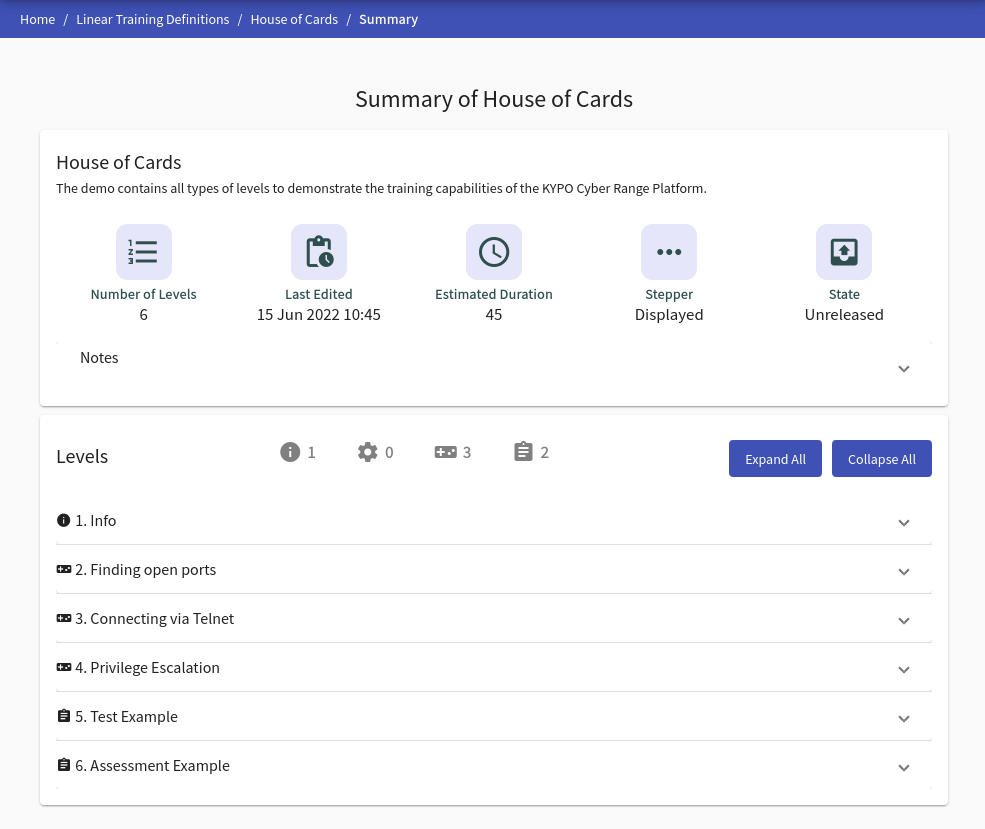Image resolution: width=985 pixels, height=829 pixels.
Task: Expand the Assessment Example chevron
Action: 903,767
